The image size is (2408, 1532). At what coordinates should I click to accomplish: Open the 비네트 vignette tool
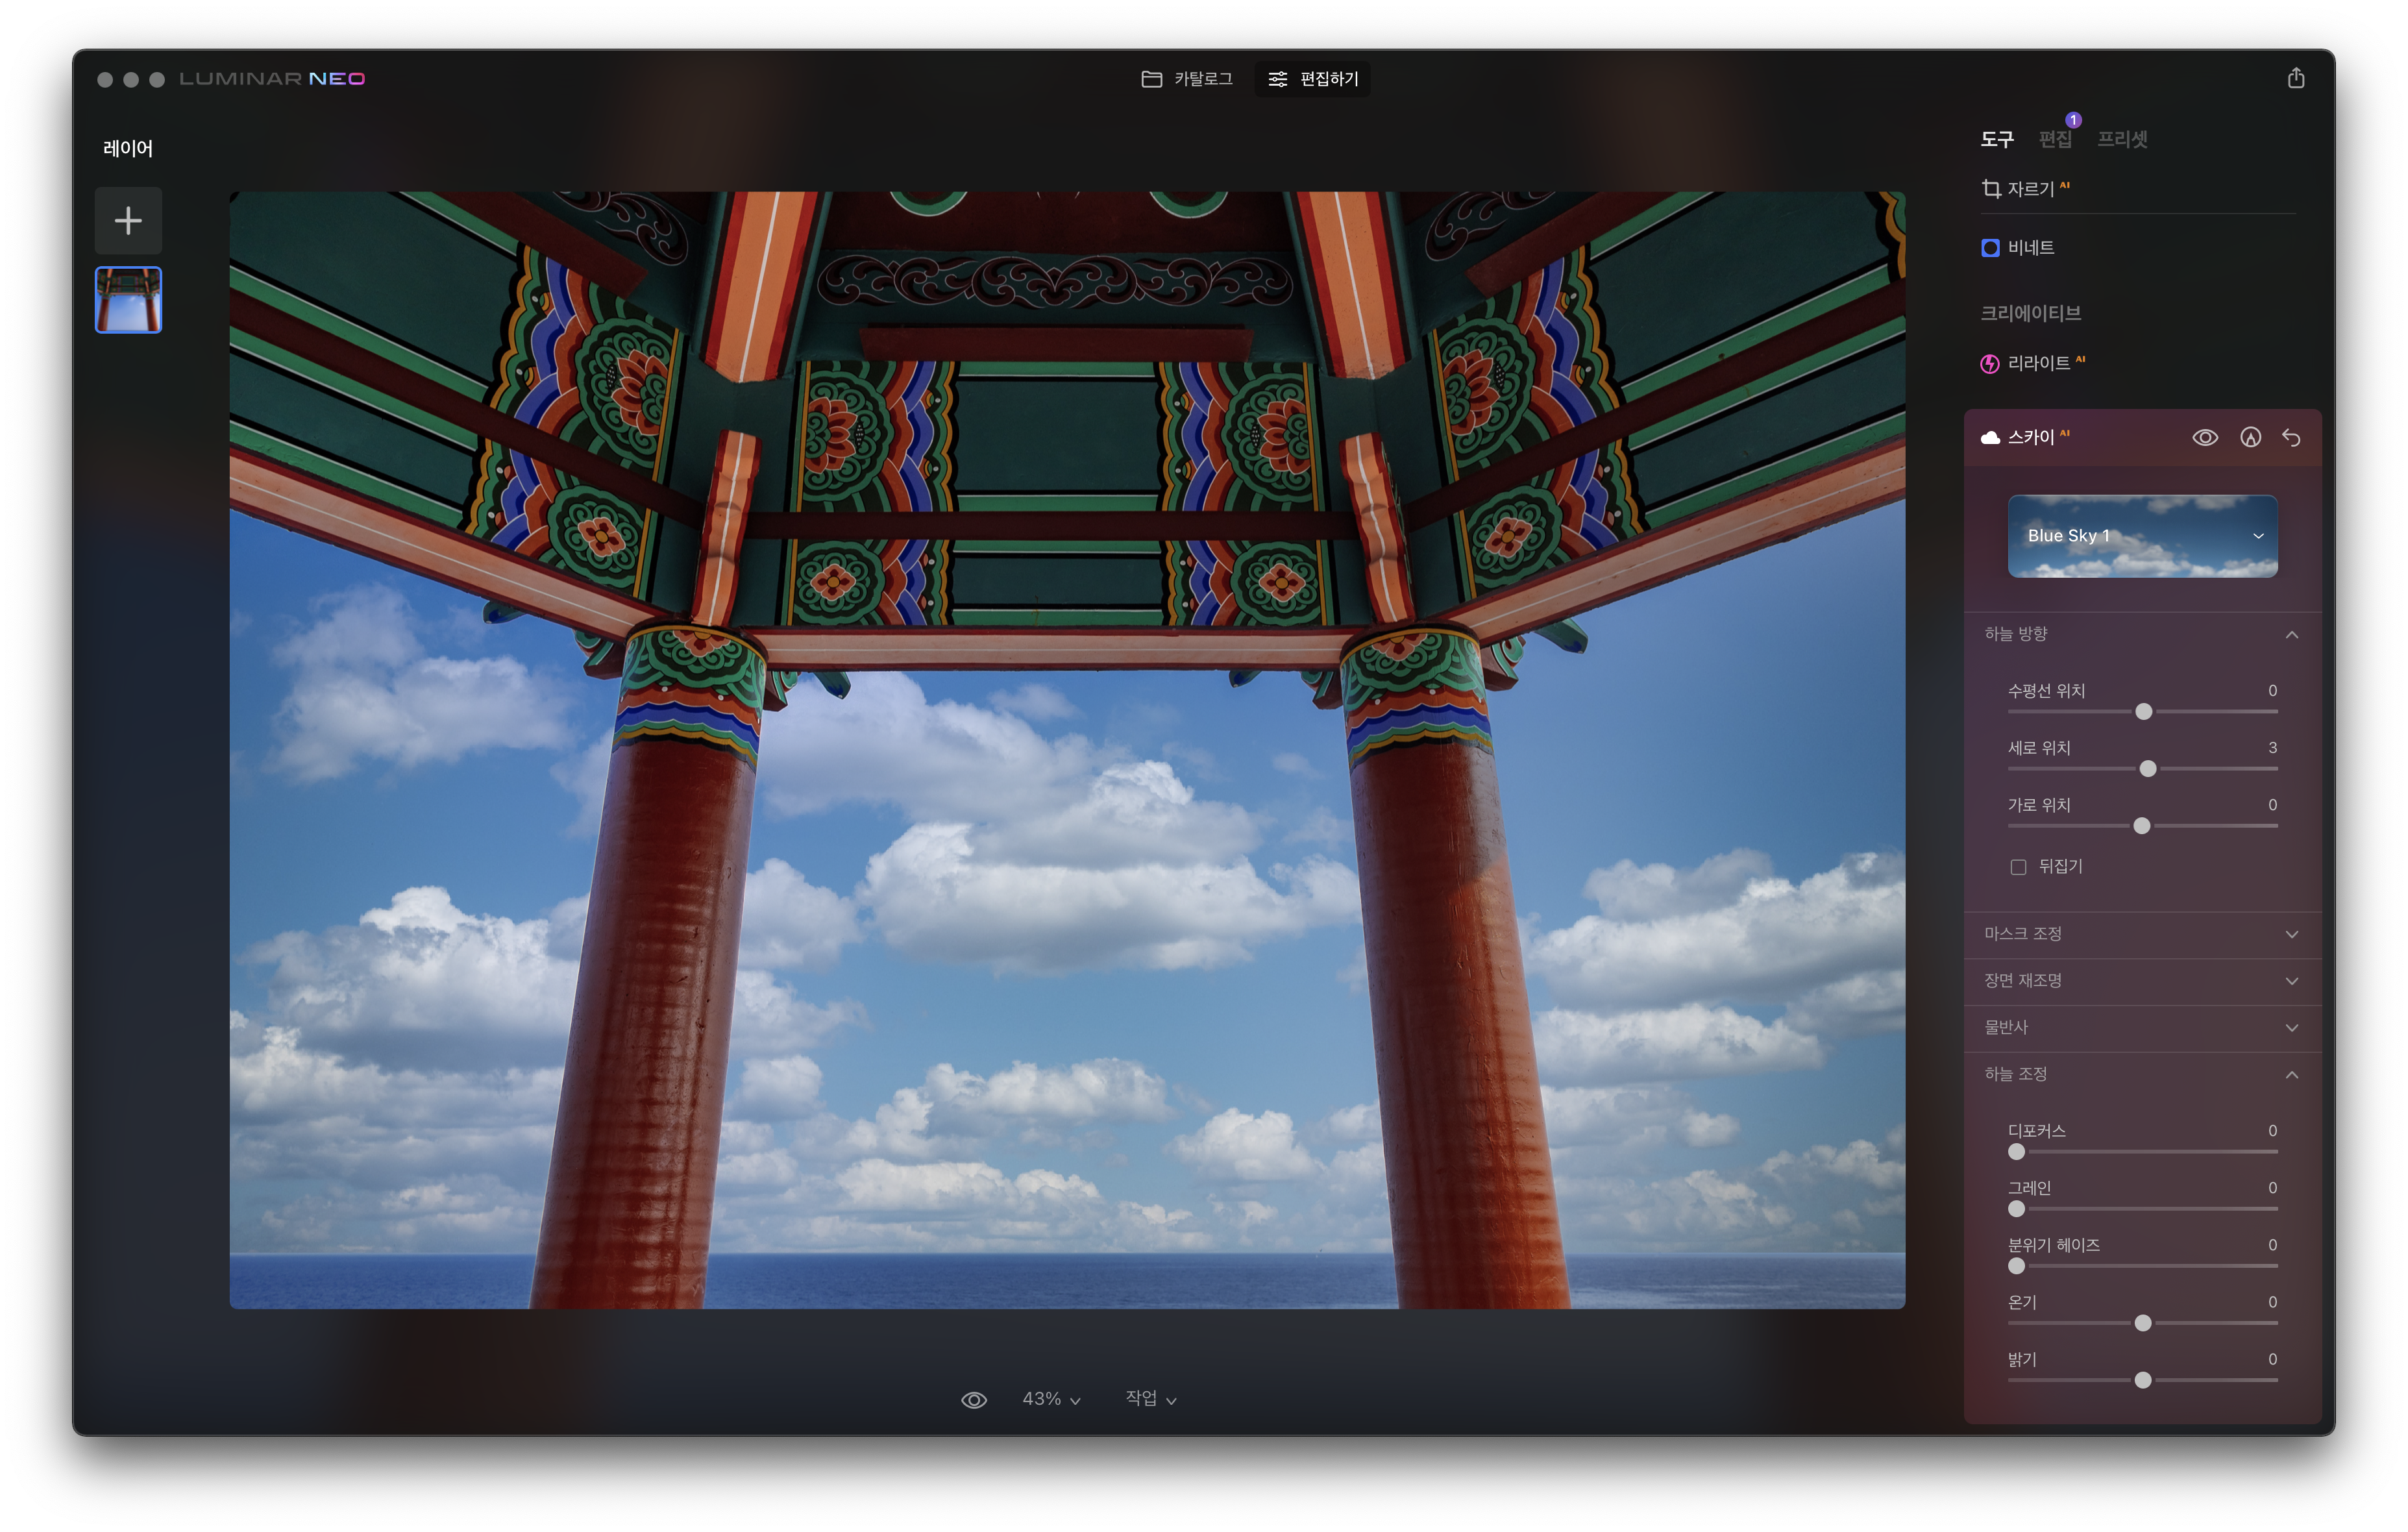(2030, 248)
